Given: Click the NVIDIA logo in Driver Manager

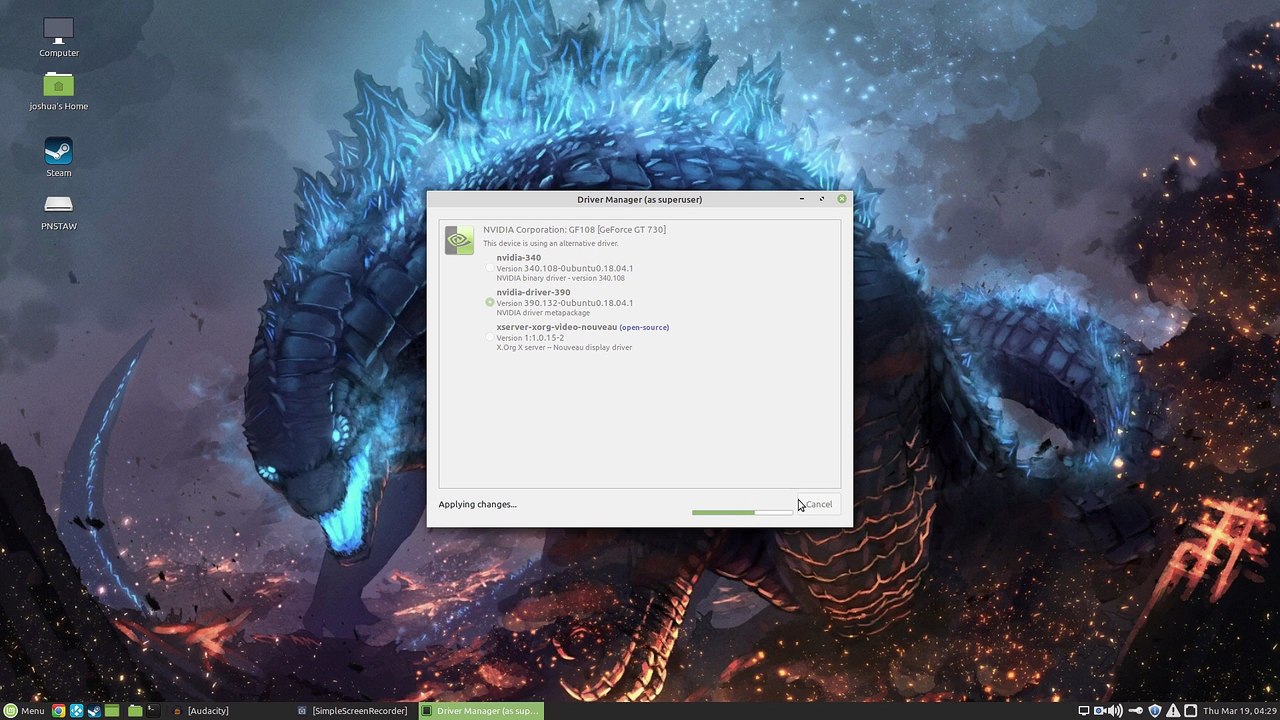Looking at the screenshot, I should pos(459,240).
